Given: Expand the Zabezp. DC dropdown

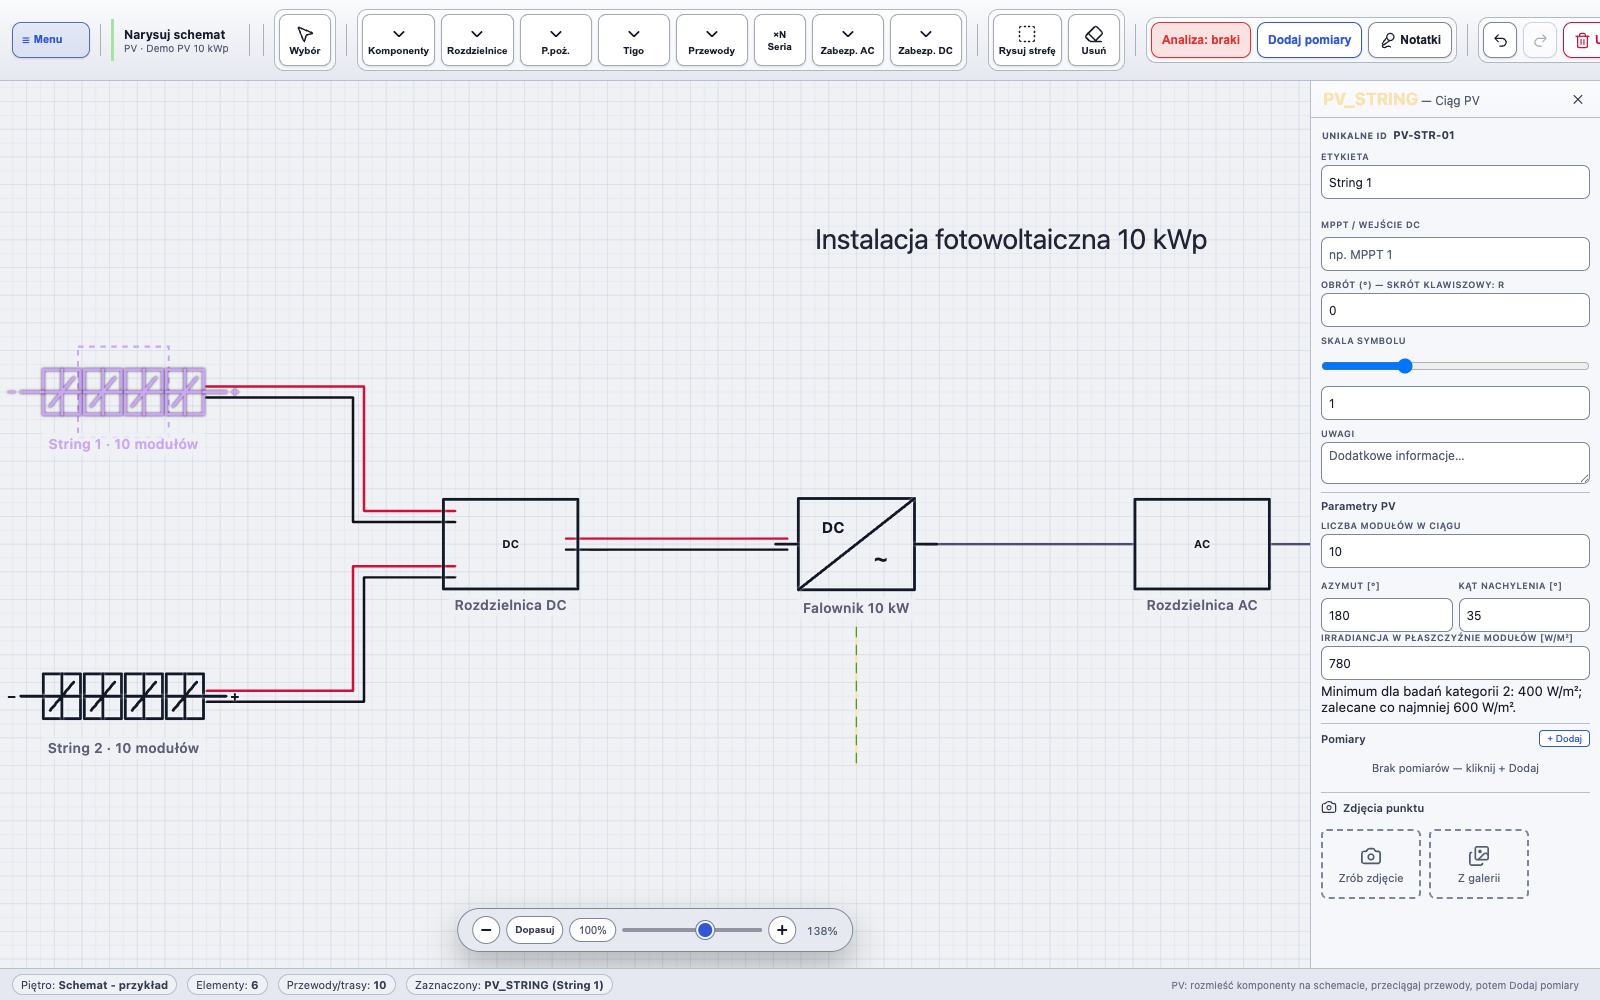Looking at the screenshot, I should [x=926, y=40].
